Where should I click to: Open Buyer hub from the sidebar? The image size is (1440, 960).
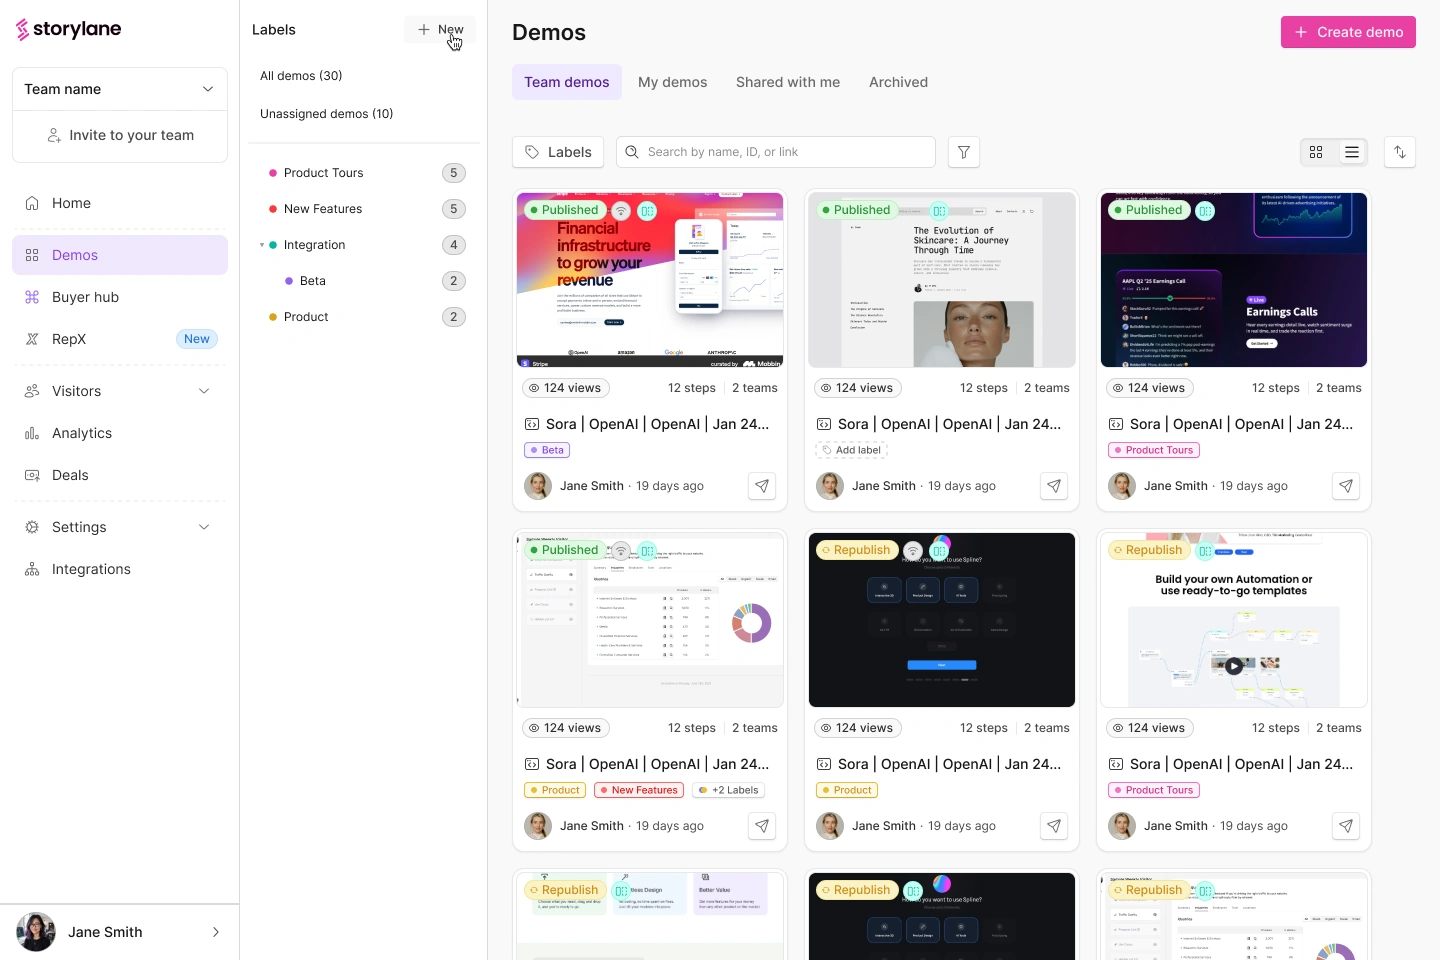click(120, 297)
